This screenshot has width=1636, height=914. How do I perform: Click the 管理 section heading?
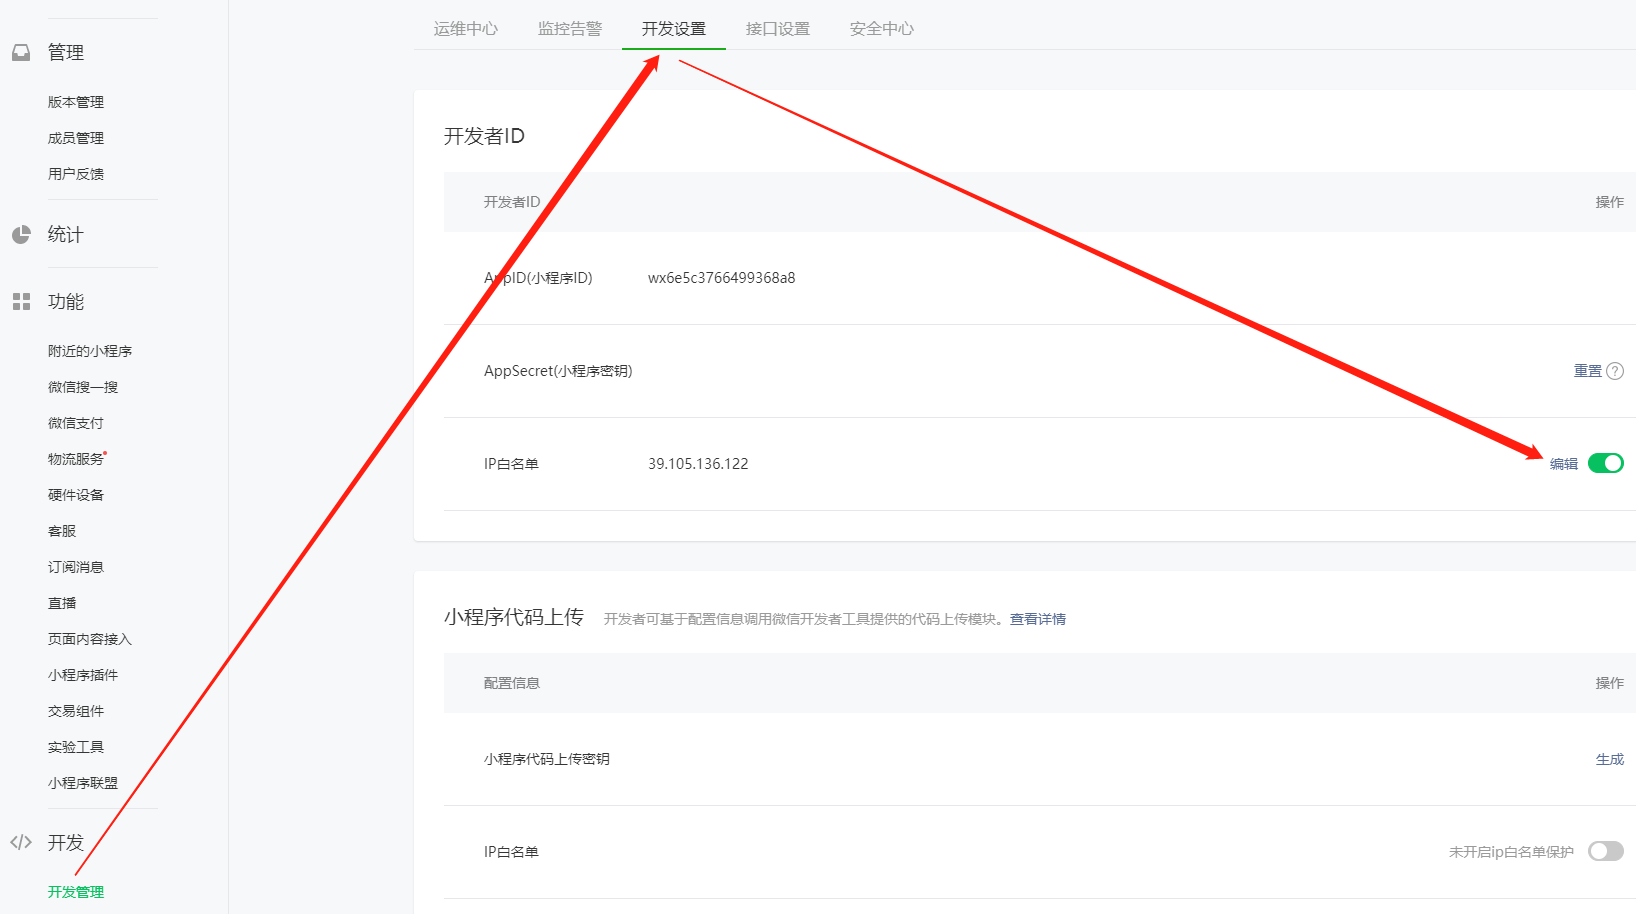(x=66, y=52)
